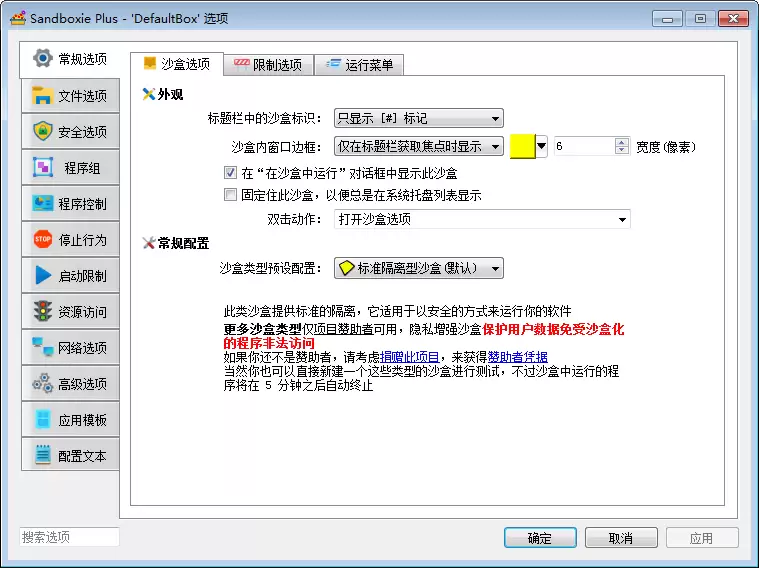This screenshot has height=568, width=759.
Task: Increase border width with up arrow
Action: pyautogui.click(x=622, y=142)
